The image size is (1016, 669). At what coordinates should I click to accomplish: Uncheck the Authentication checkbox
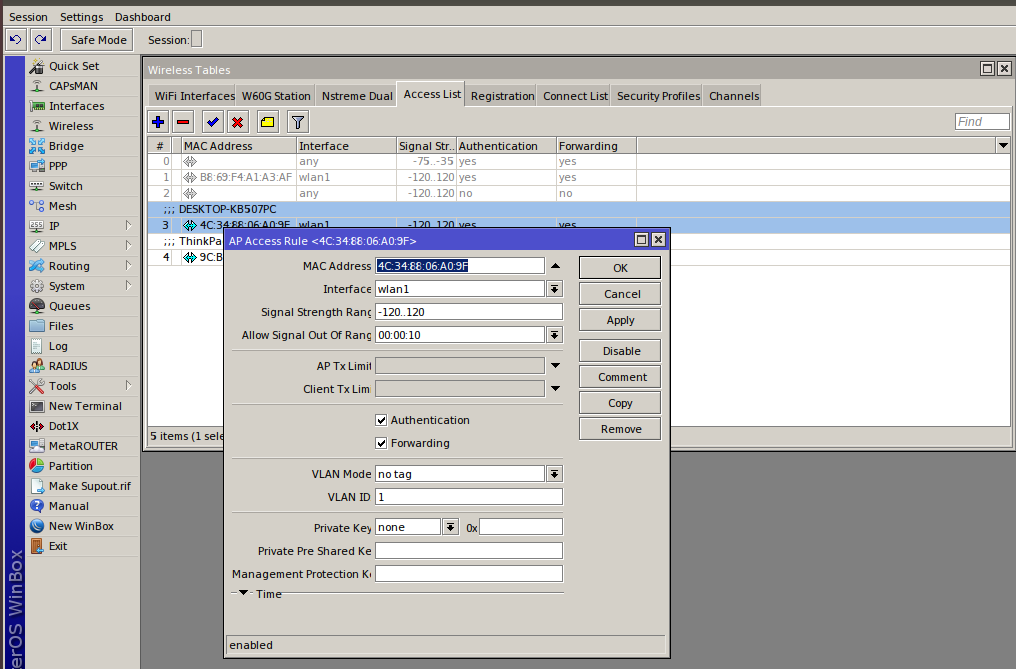click(381, 420)
